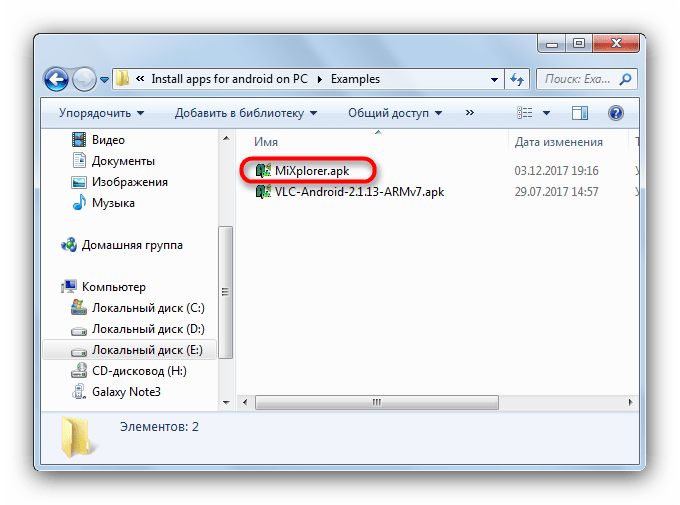This screenshot has height=505, width=680.
Task: Open Локальный диск (C:)
Action: 148,308
